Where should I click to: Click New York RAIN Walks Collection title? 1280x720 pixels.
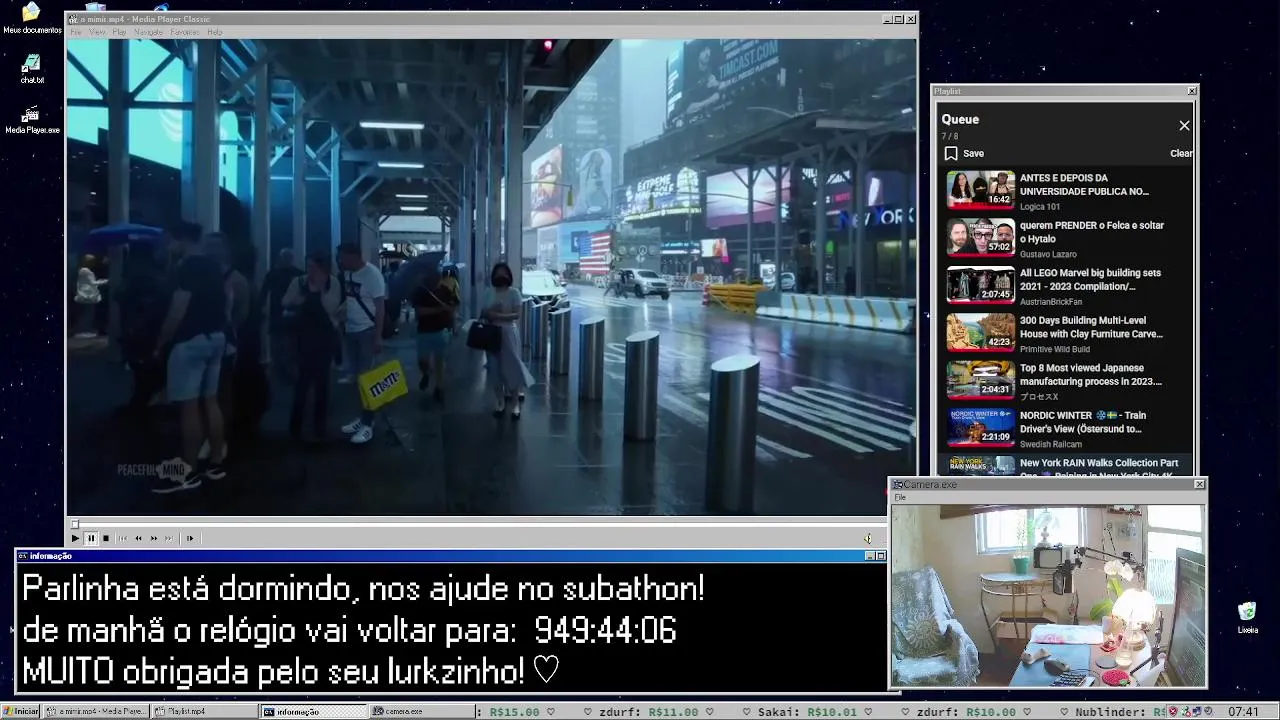coord(1099,468)
